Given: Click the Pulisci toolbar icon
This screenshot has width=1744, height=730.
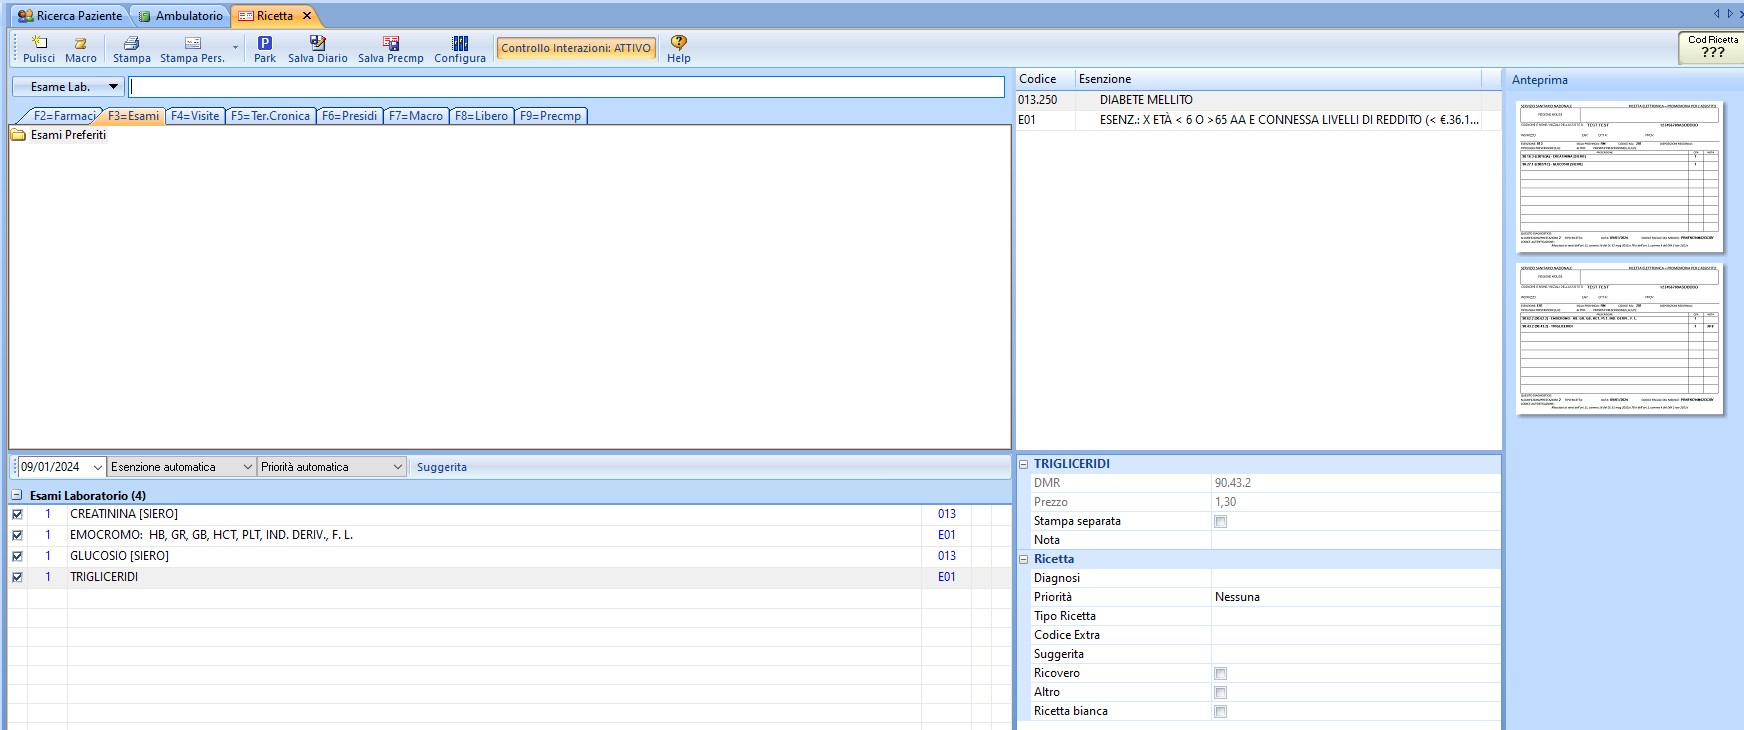Looking at the screenshot, I should point(39,49).
